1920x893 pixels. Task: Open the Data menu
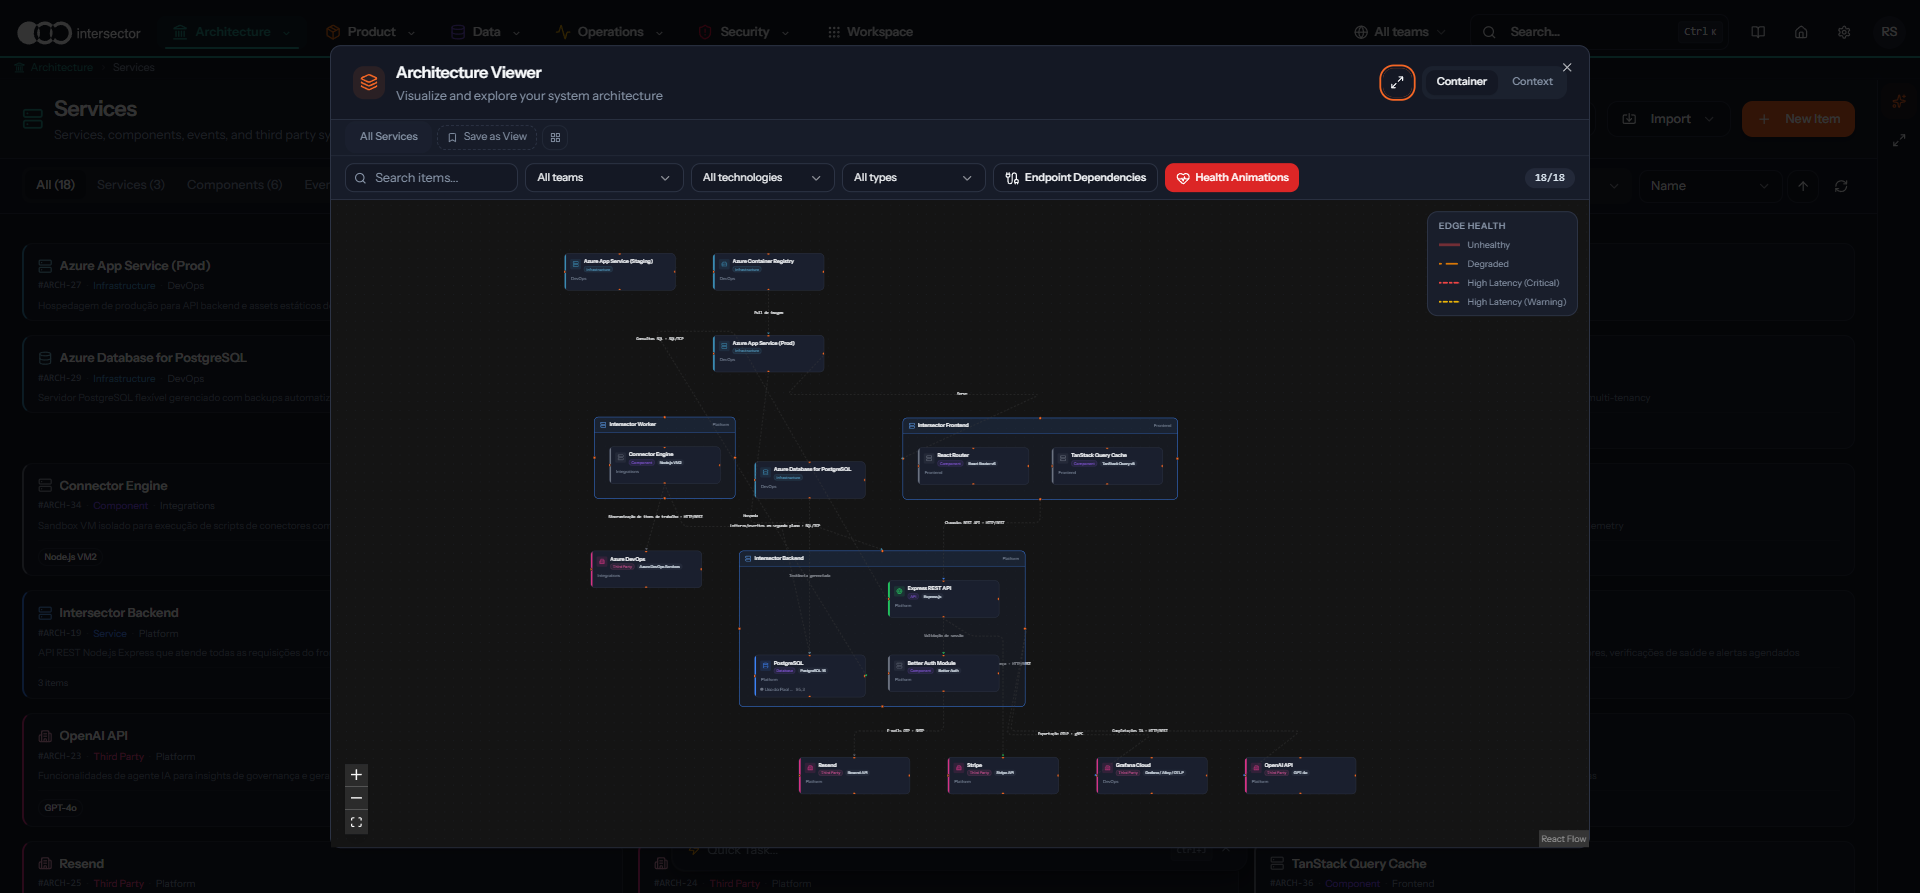pyautogui.click(x=486, y=32)
